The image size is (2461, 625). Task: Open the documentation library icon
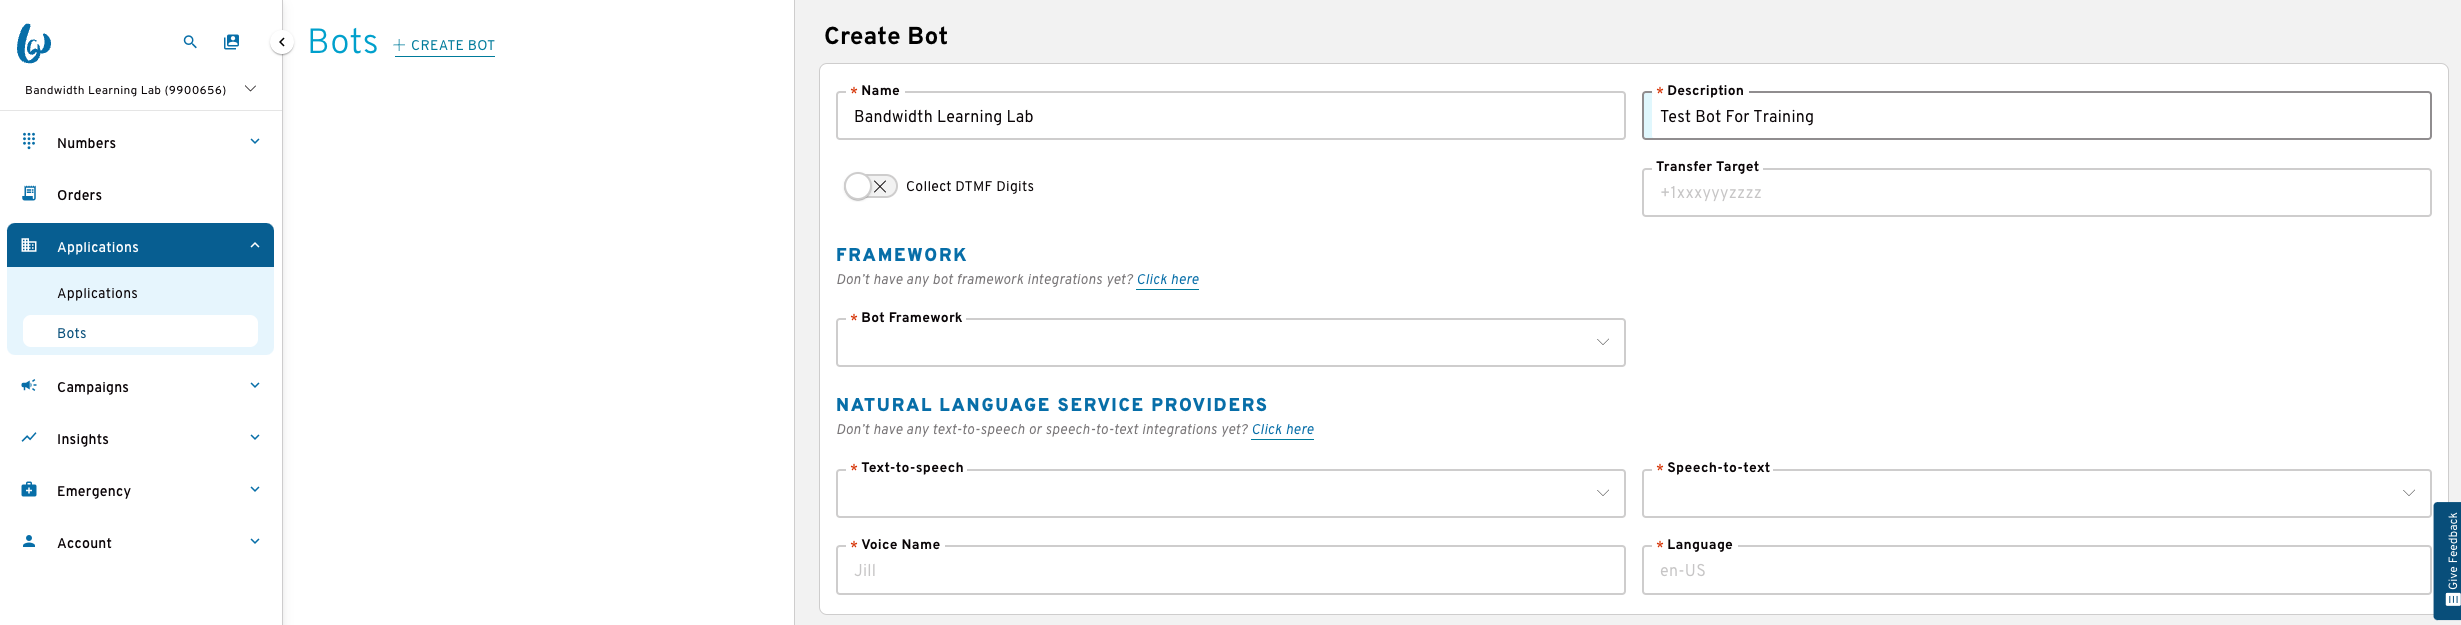pyautogui.click(x=232, y=42)
